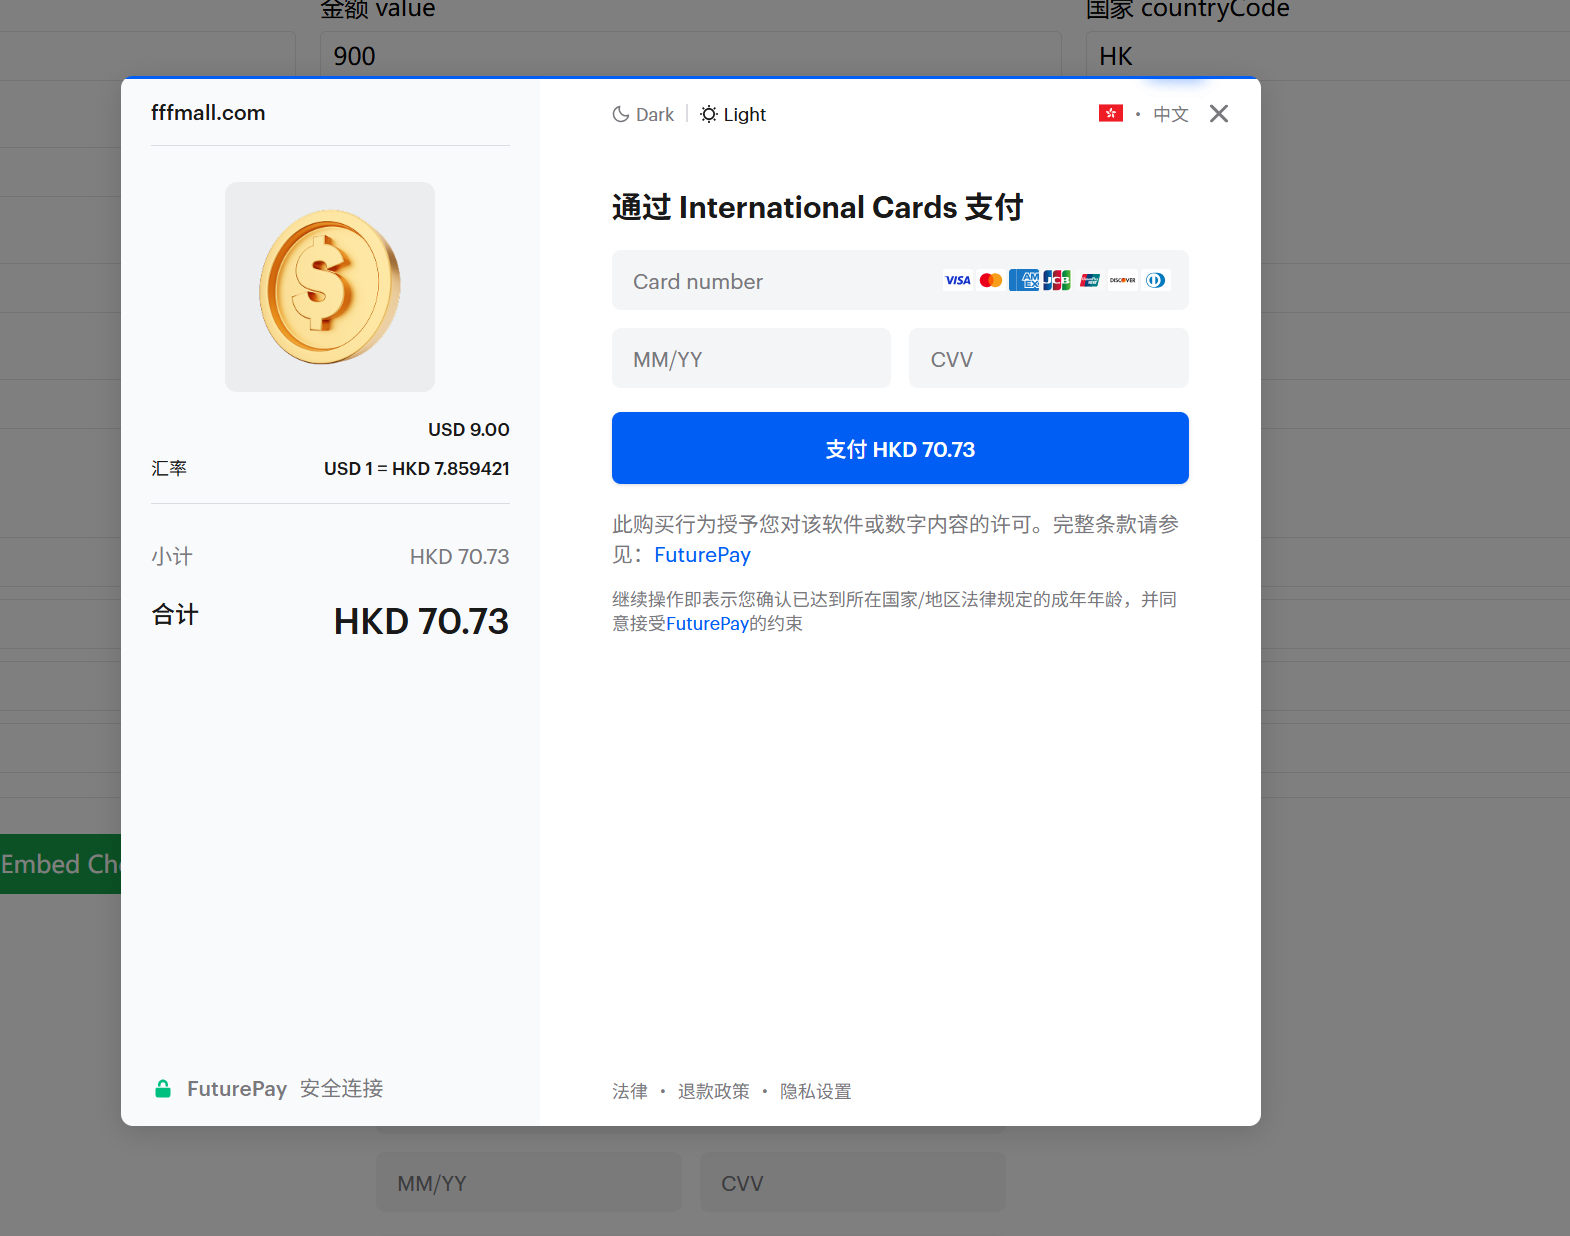Screen dimensions: 1570x1236
Task: Open Hong Kong flag region selector
Action: click(1110, 113)
